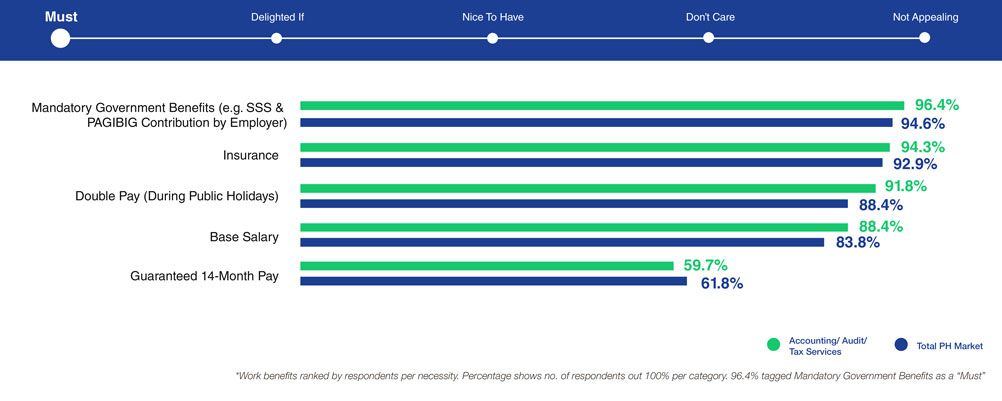1002x401 pixels.
Task: Select the "Base Salary" row label
Action: (244, 237)
